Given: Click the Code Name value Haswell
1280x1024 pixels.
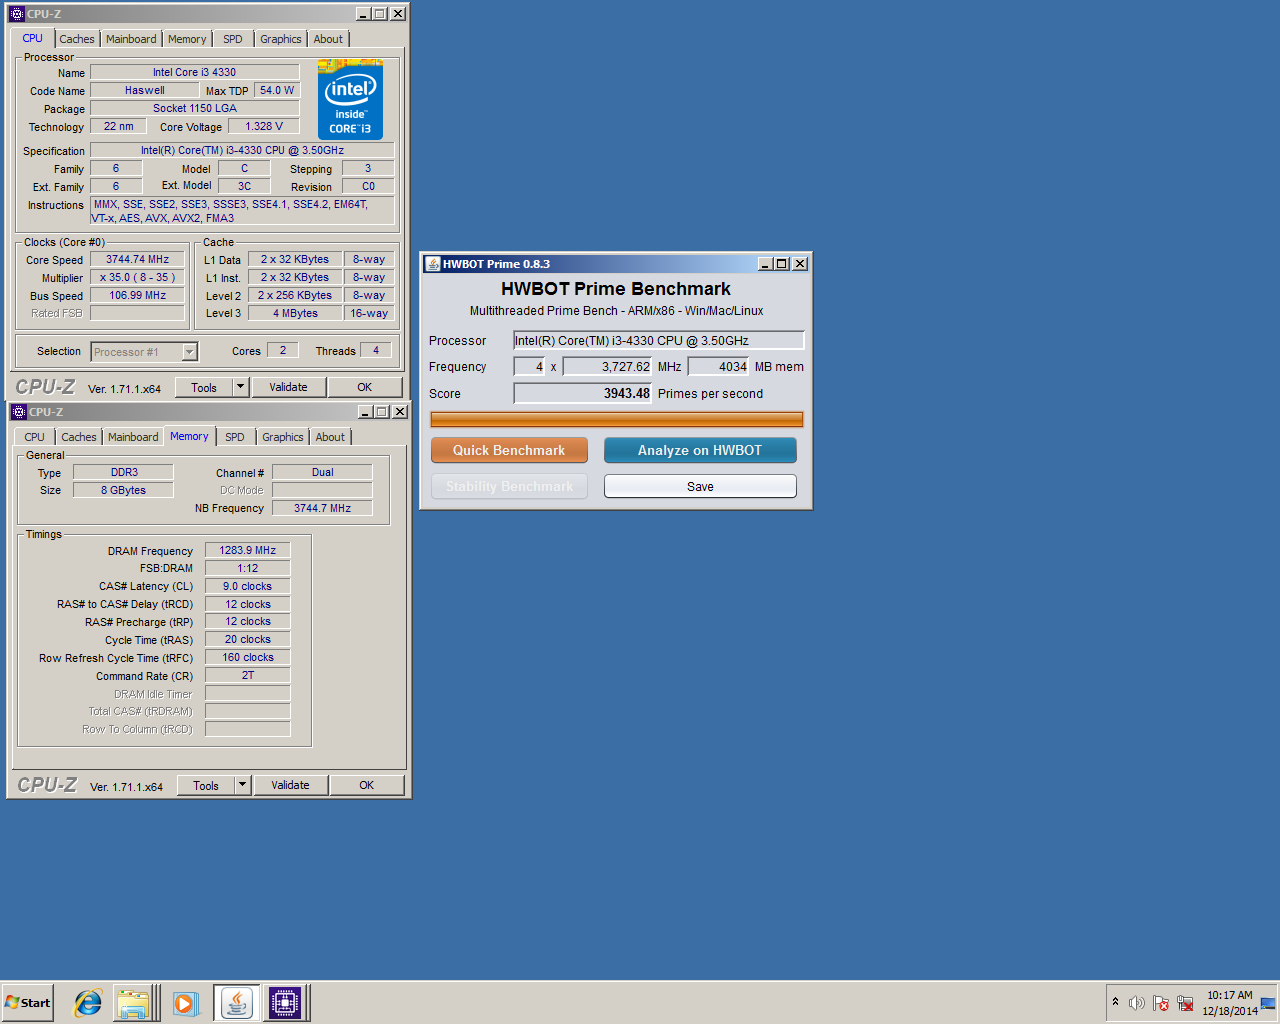Looking at the screenshot, I should click(144, 90).
